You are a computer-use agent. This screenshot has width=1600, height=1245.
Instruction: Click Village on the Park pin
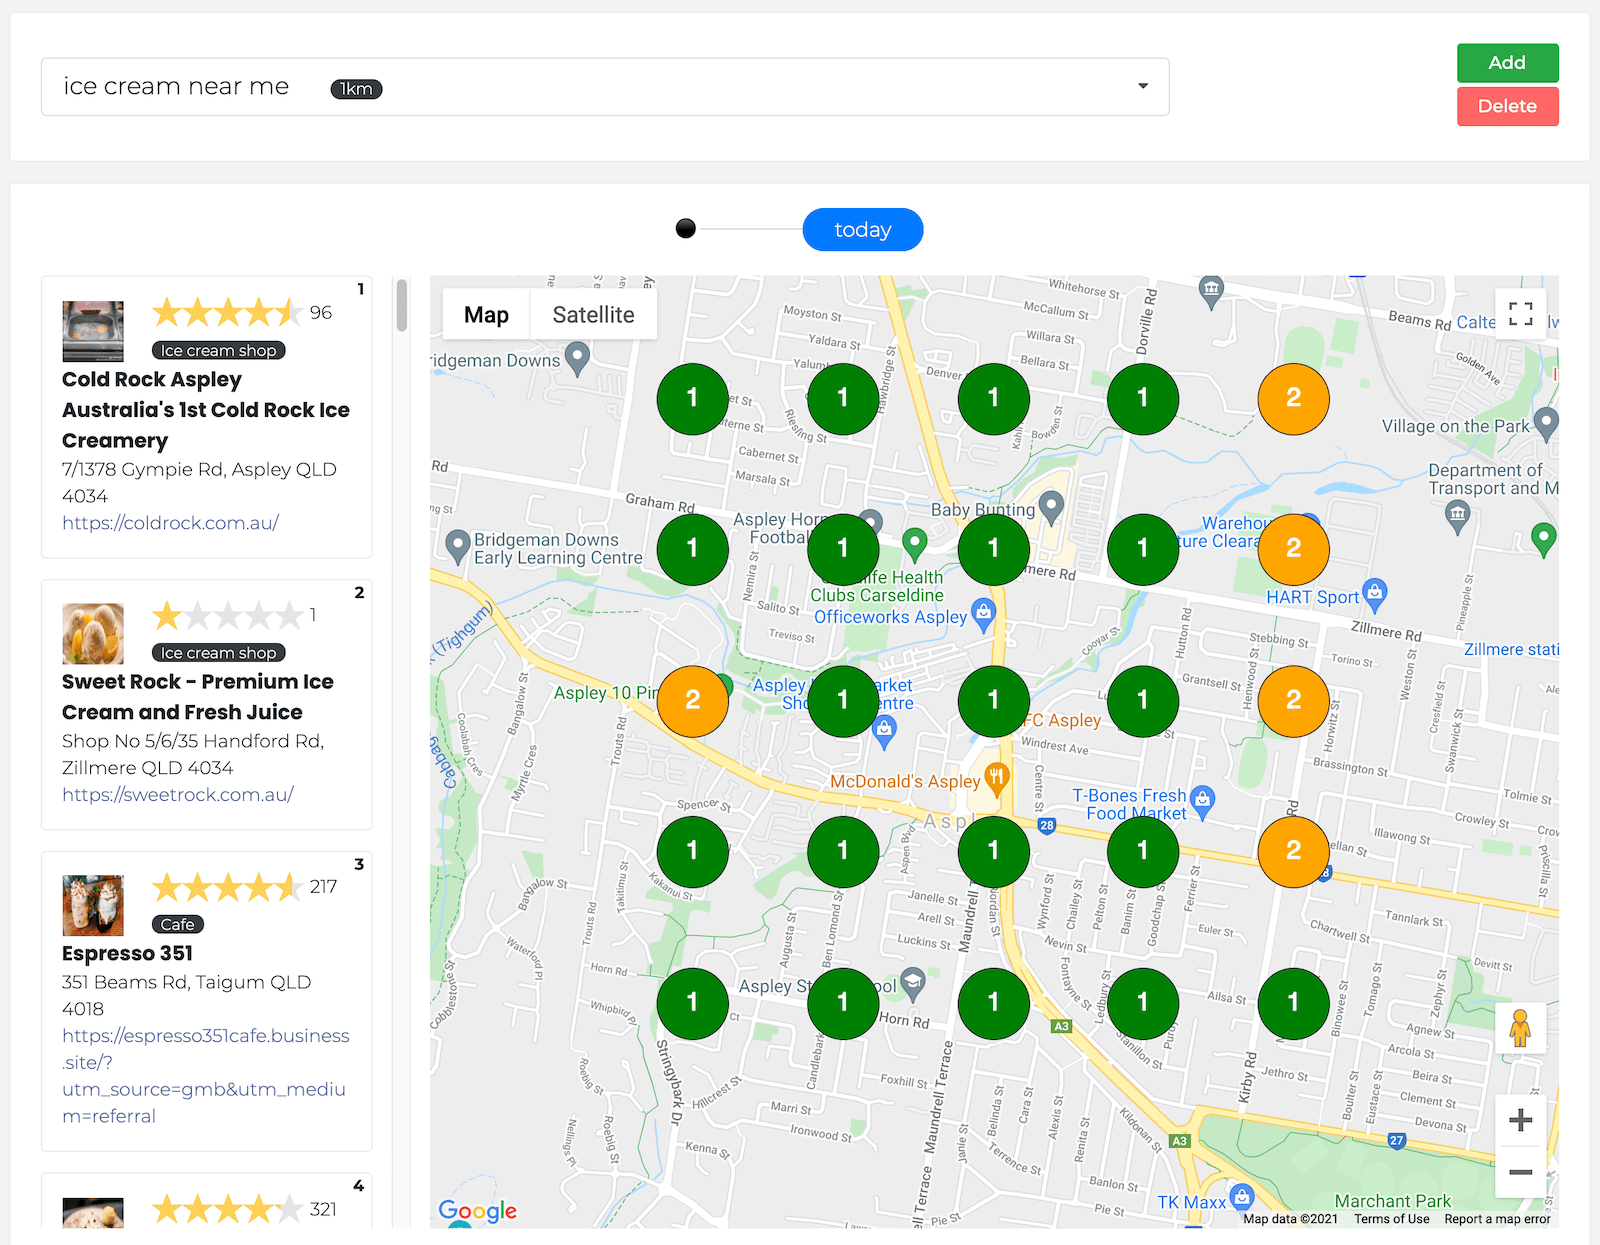click(1546, 424)
